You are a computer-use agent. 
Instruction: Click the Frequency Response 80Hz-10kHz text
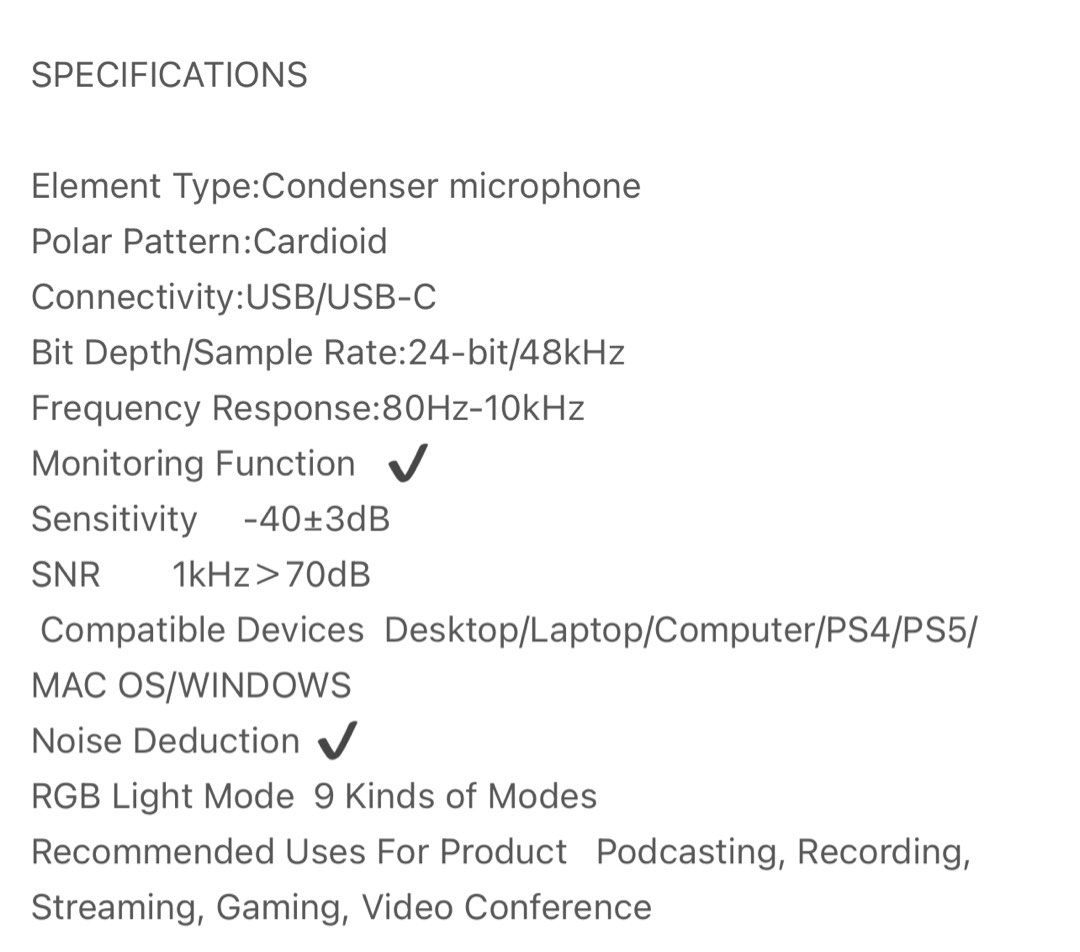(308, 408)
